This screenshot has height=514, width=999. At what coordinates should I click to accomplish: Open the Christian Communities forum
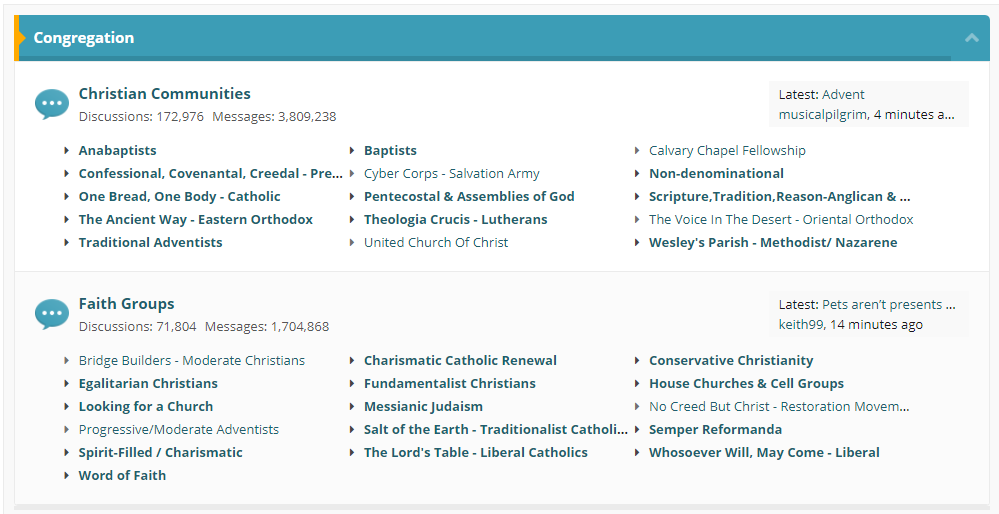[165, 94]
